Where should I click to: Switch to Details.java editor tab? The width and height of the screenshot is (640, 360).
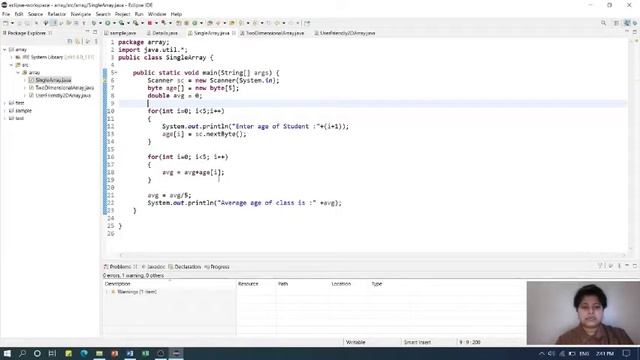coord(162,33)
